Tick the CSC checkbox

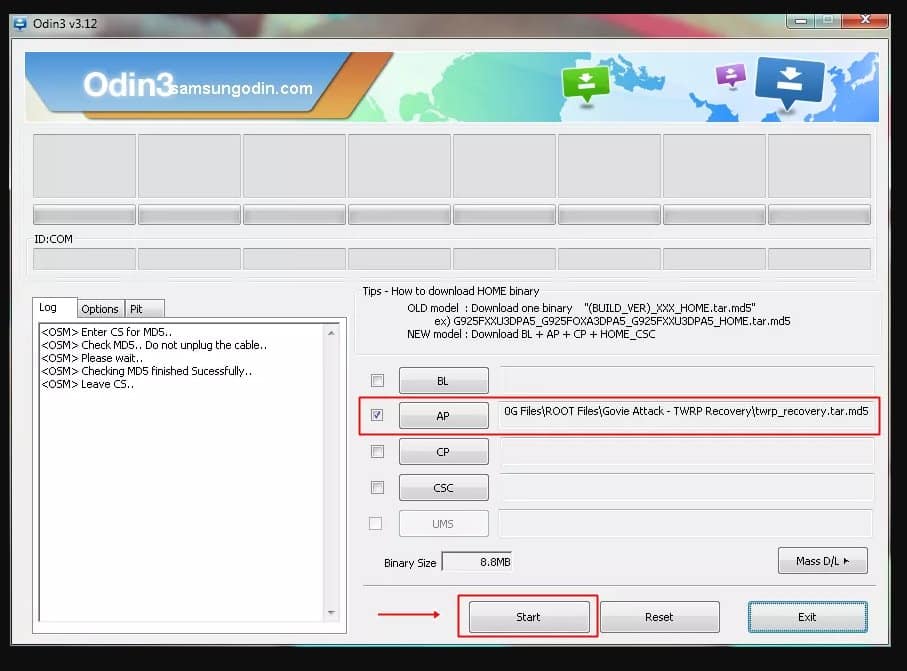[x=377, y=487]
